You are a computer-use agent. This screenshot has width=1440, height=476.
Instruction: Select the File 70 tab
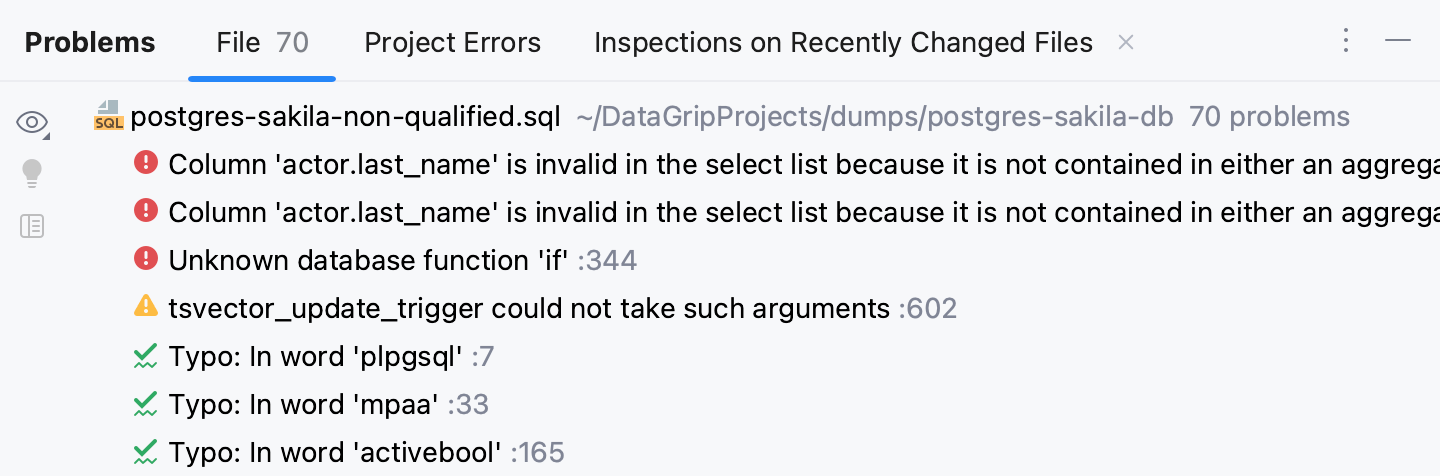click(x=262, y=43)
